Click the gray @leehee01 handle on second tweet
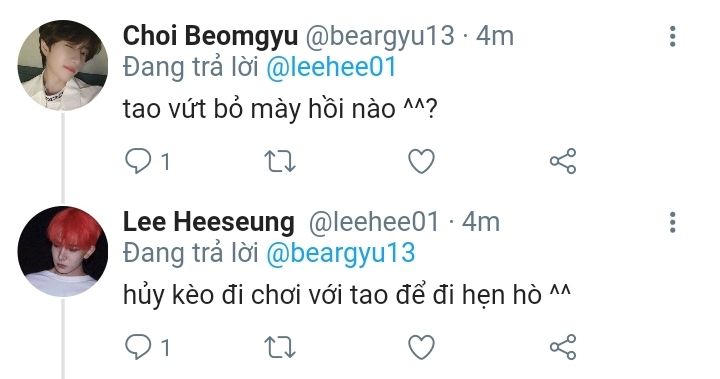Screen dimensions: 720x379 tap(374, 222)
